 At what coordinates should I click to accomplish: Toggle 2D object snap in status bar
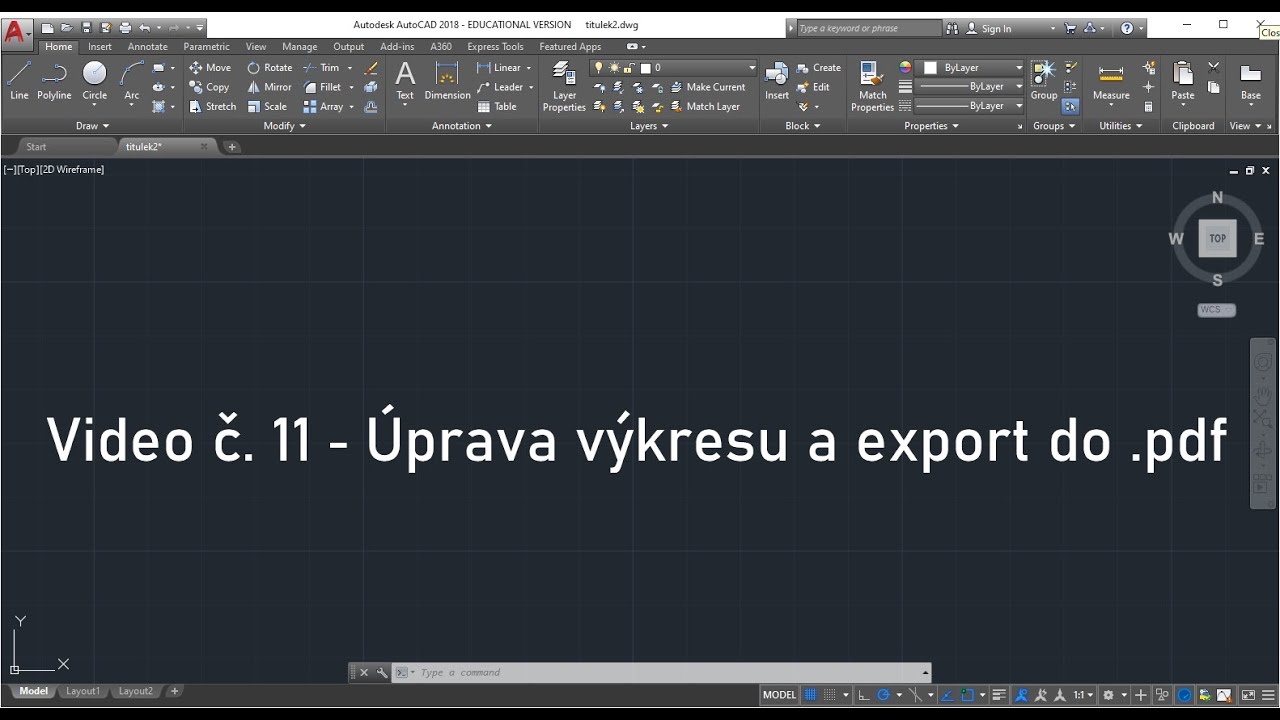click(967, 695)
